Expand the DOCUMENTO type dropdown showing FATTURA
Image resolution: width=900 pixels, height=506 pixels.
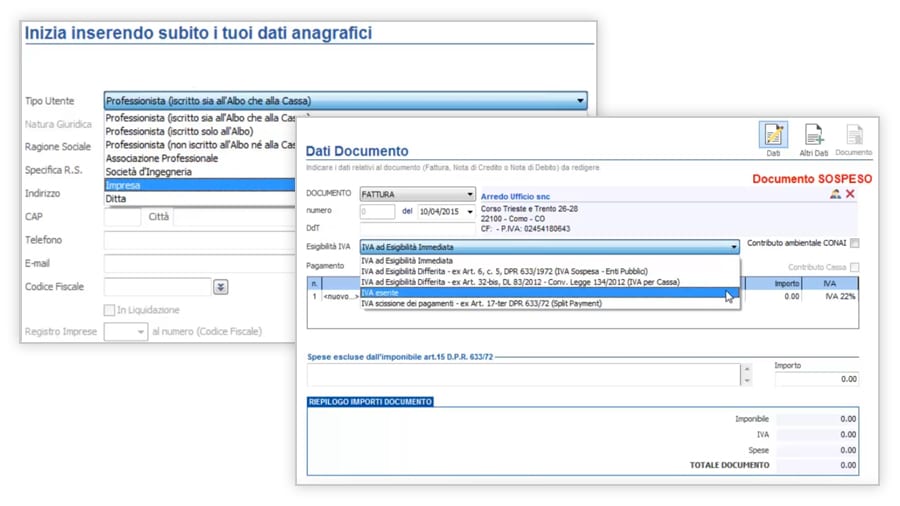point(470,195)
